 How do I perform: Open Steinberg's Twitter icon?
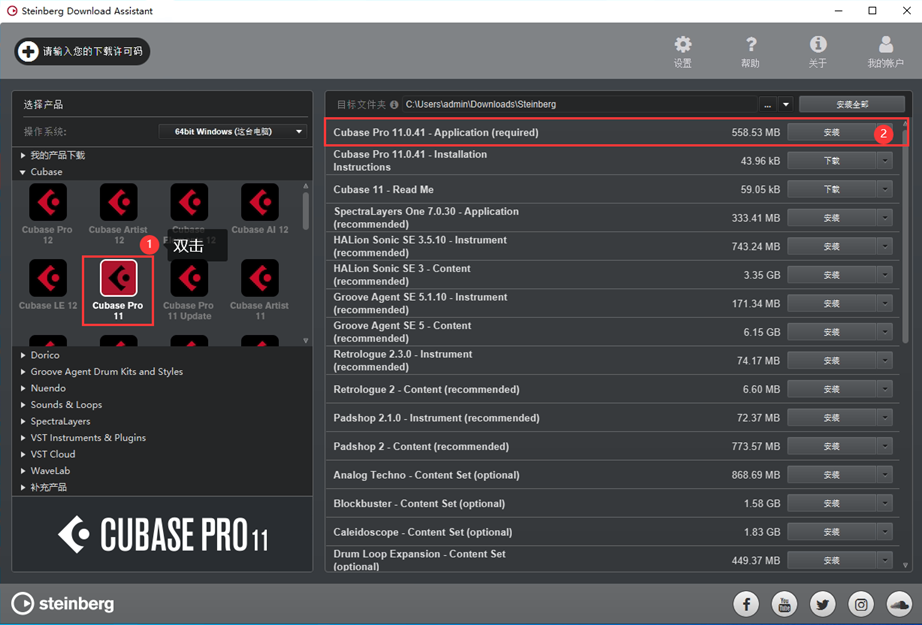822,603
